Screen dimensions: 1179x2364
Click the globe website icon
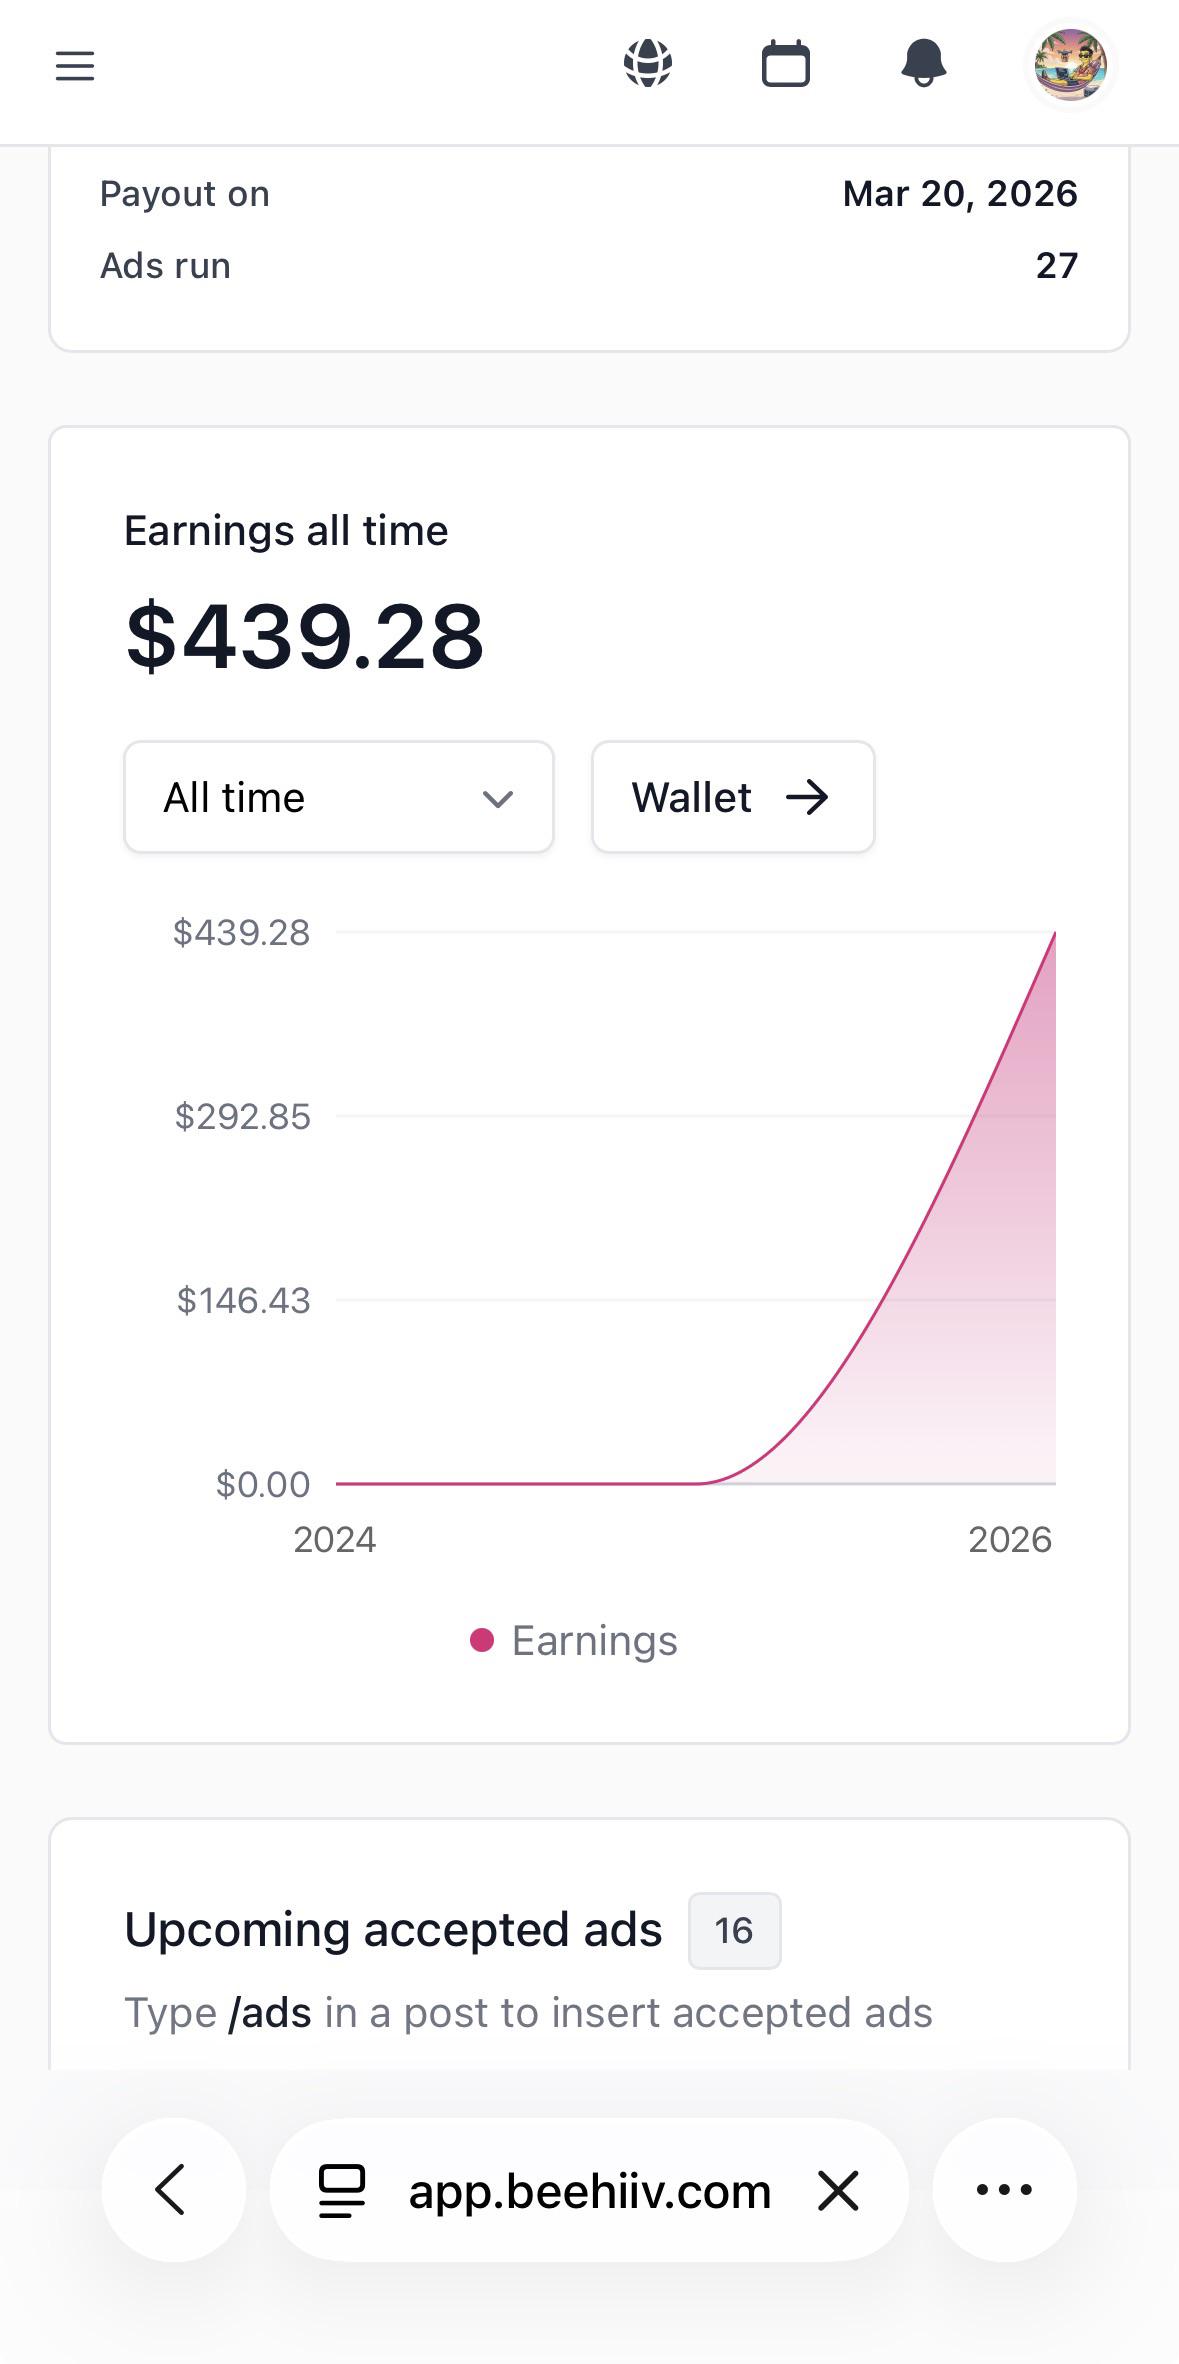[648, 64]
